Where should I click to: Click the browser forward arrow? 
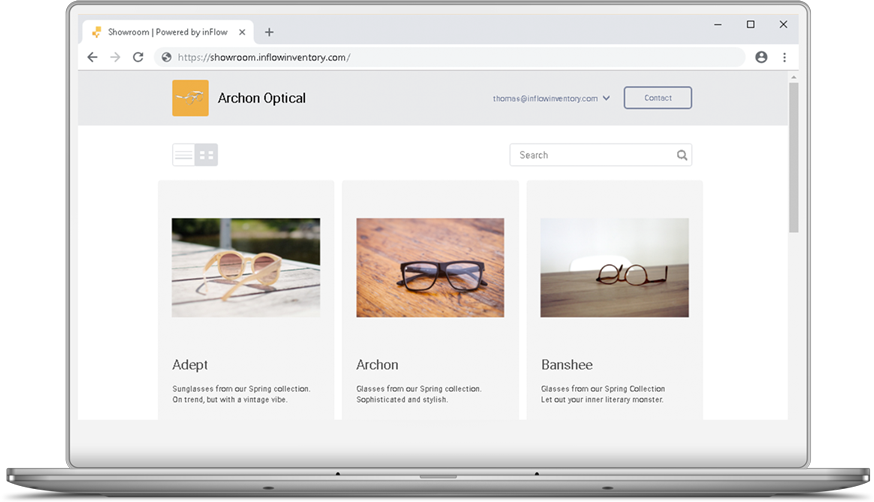(x=115, y=57)
